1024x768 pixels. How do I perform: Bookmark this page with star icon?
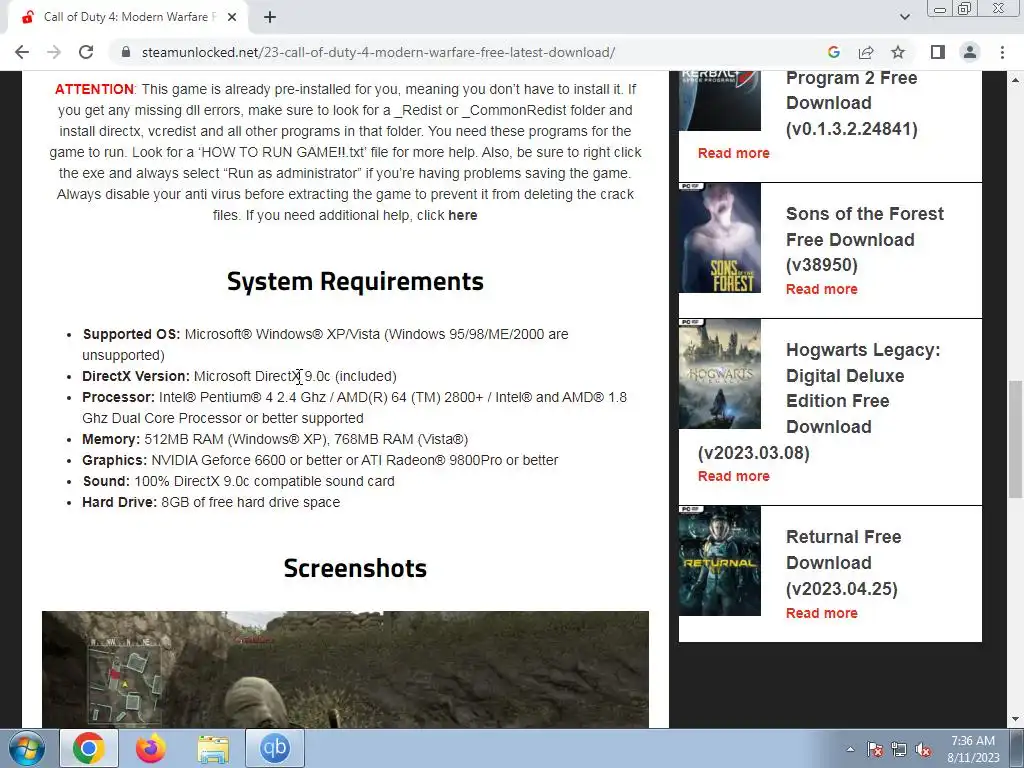(898, 52)
